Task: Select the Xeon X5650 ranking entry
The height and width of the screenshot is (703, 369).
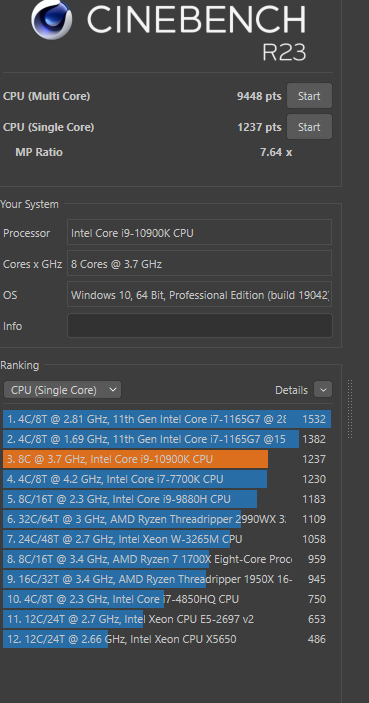Action: tap(167, 639)
